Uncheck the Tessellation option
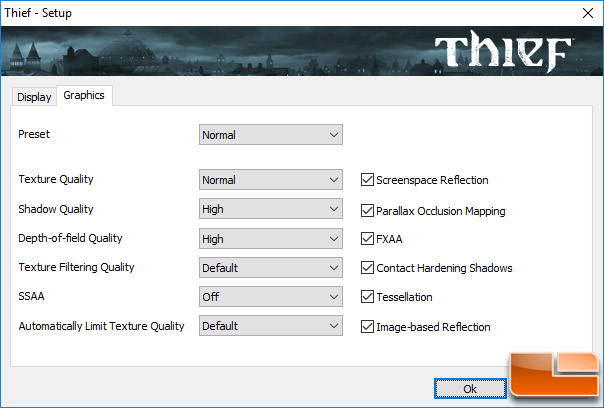The width and height of the screenshot is (604, 408). [367, 297]
